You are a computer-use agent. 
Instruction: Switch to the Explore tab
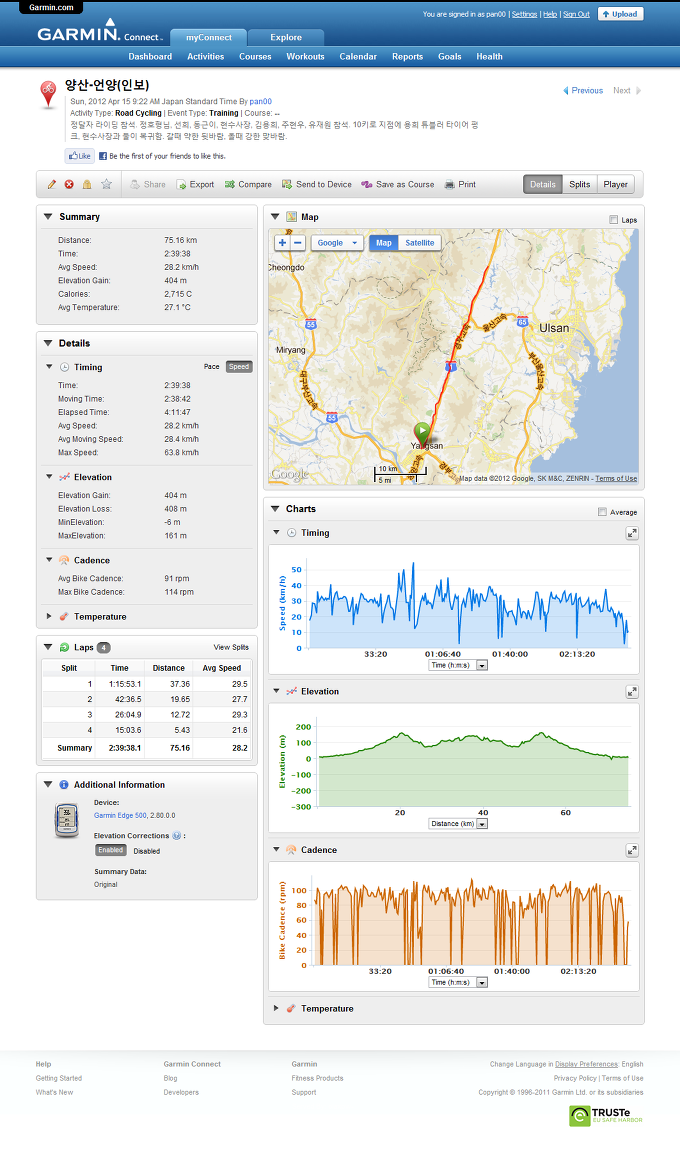286,37
